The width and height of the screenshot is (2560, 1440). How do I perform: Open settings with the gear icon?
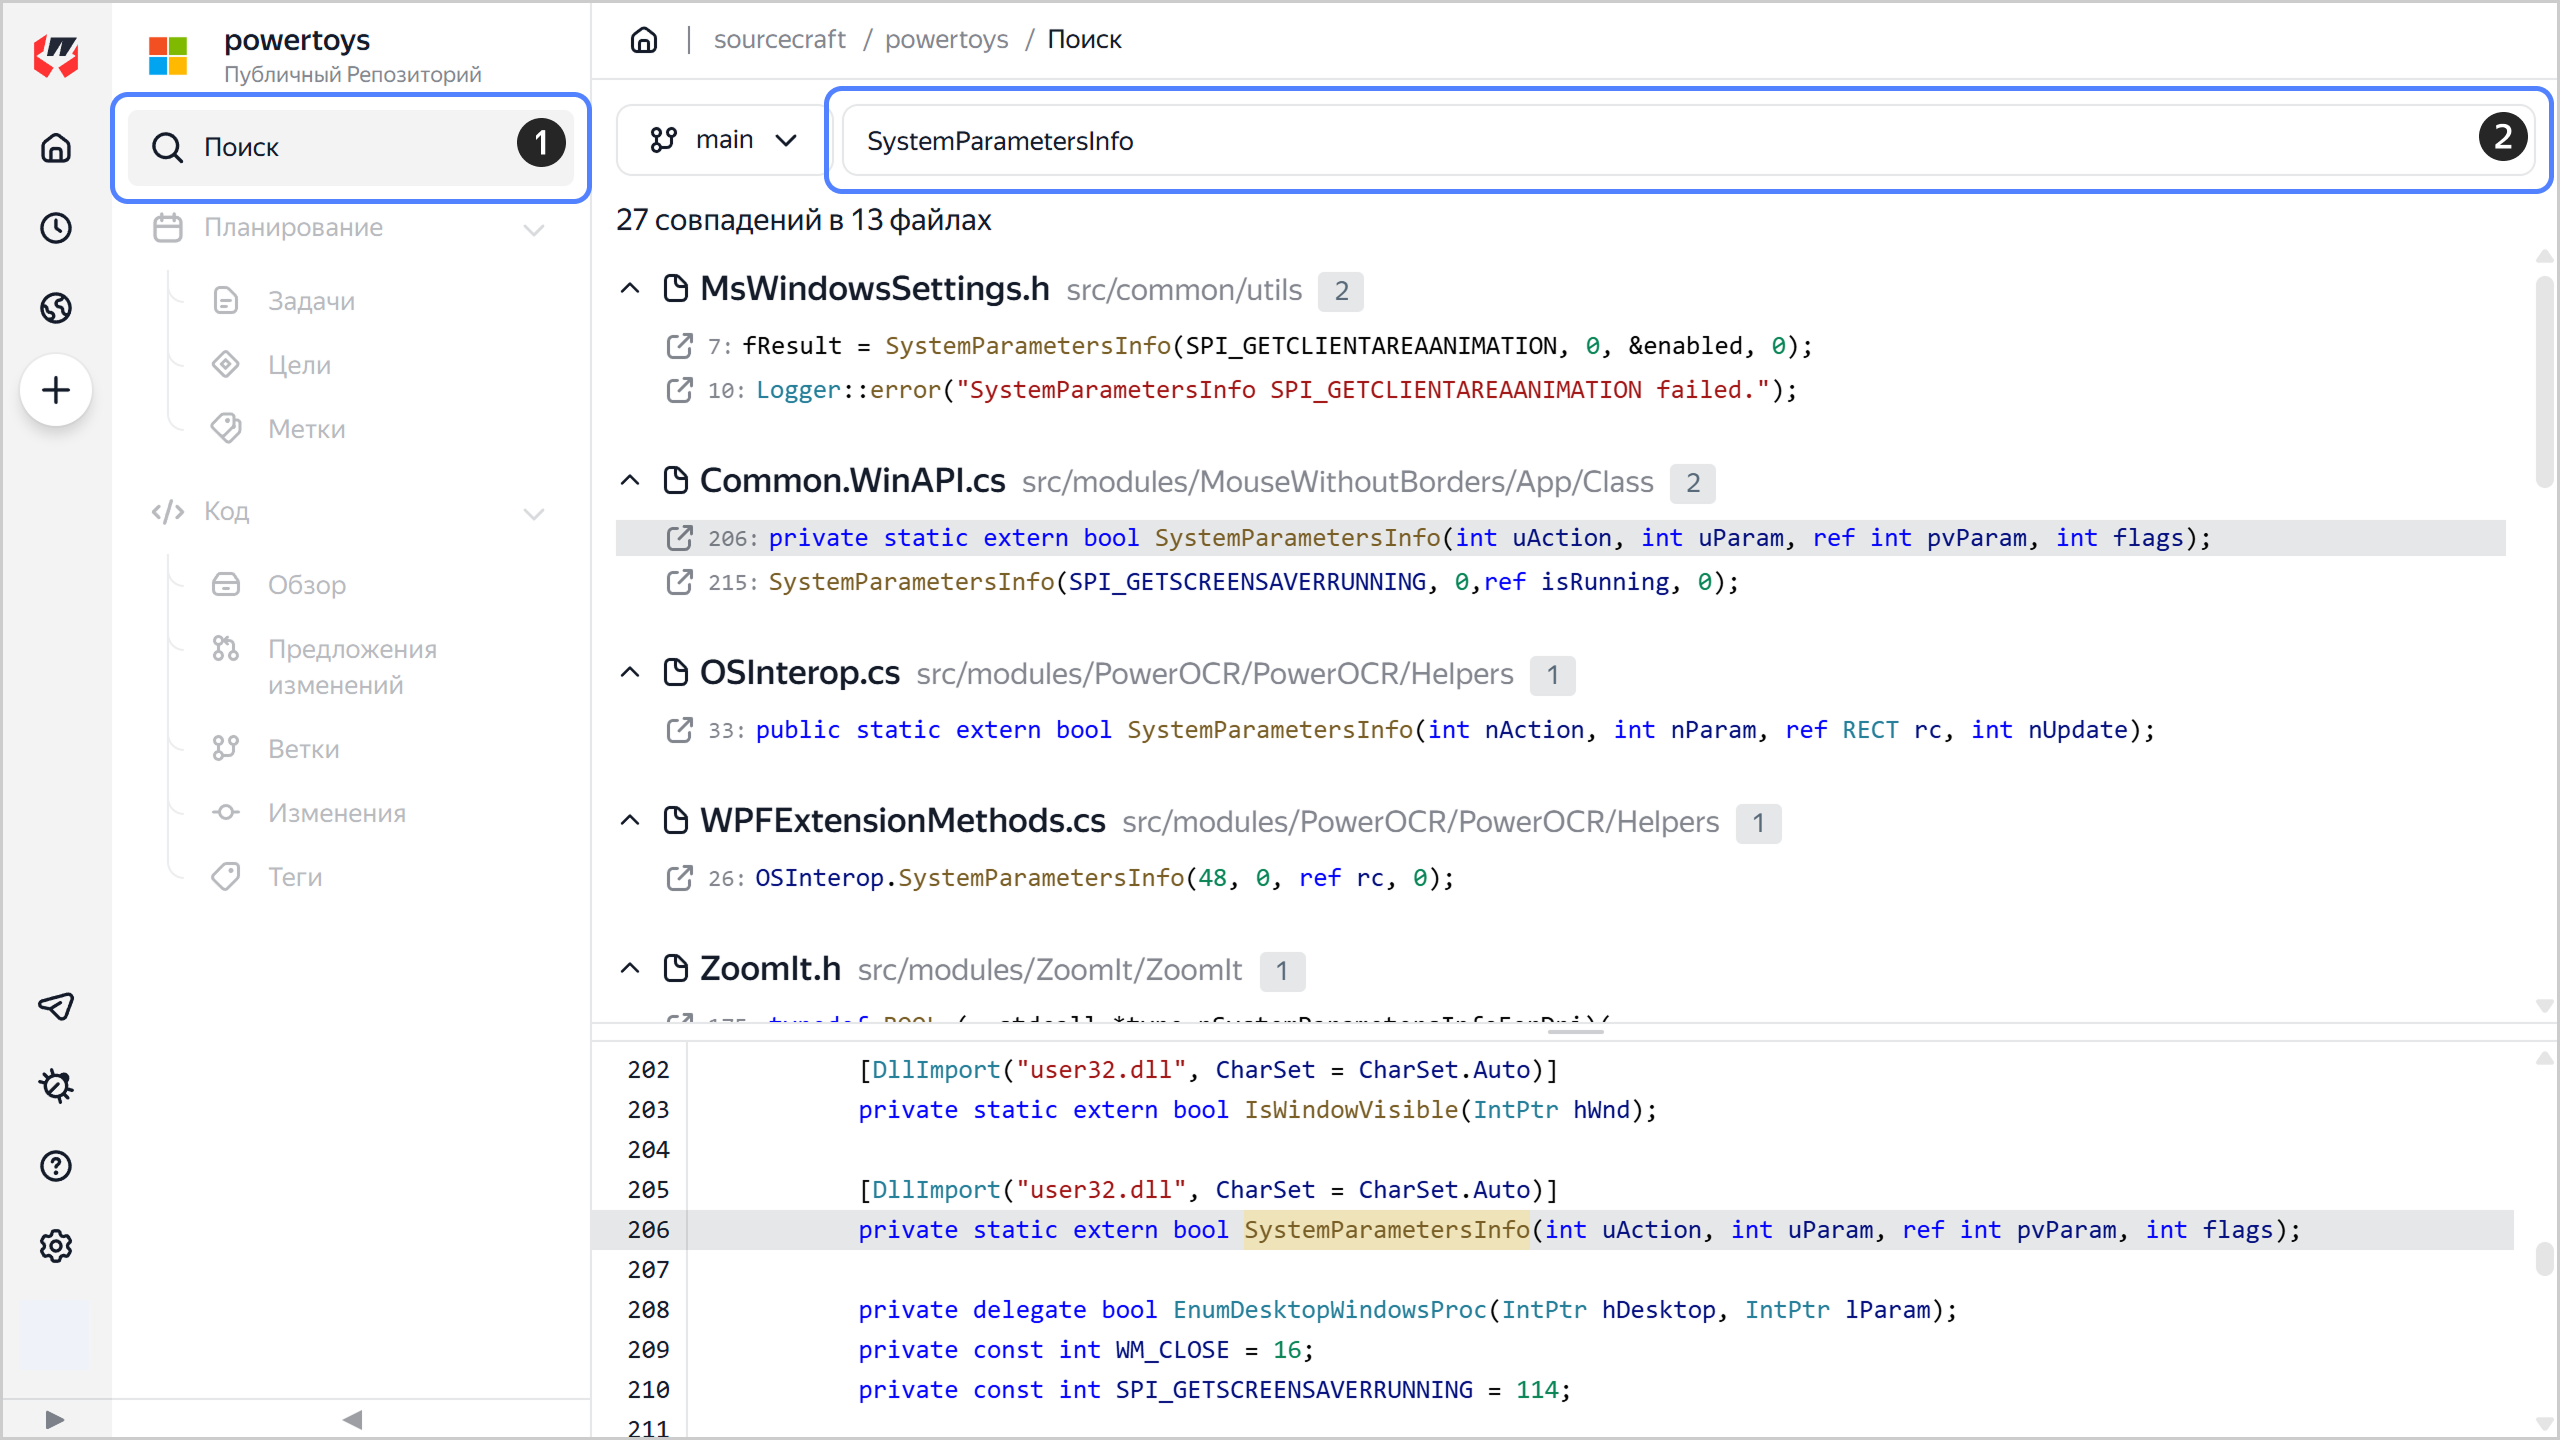coord(56,1246)
